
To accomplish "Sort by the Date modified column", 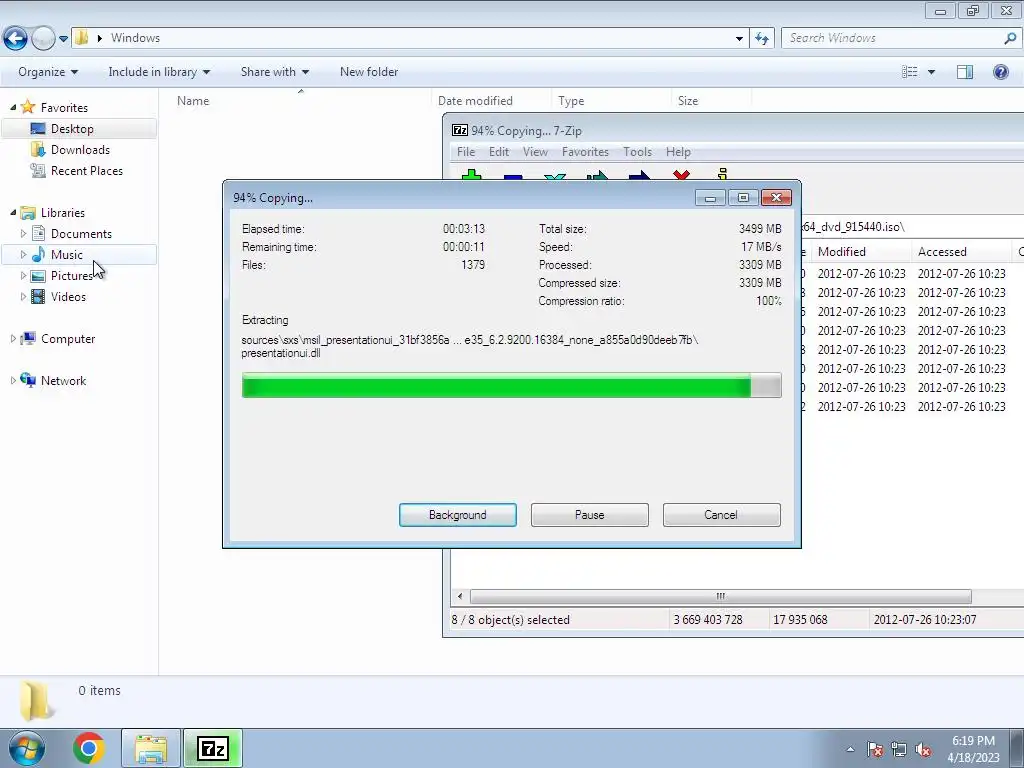I will 475,101.
